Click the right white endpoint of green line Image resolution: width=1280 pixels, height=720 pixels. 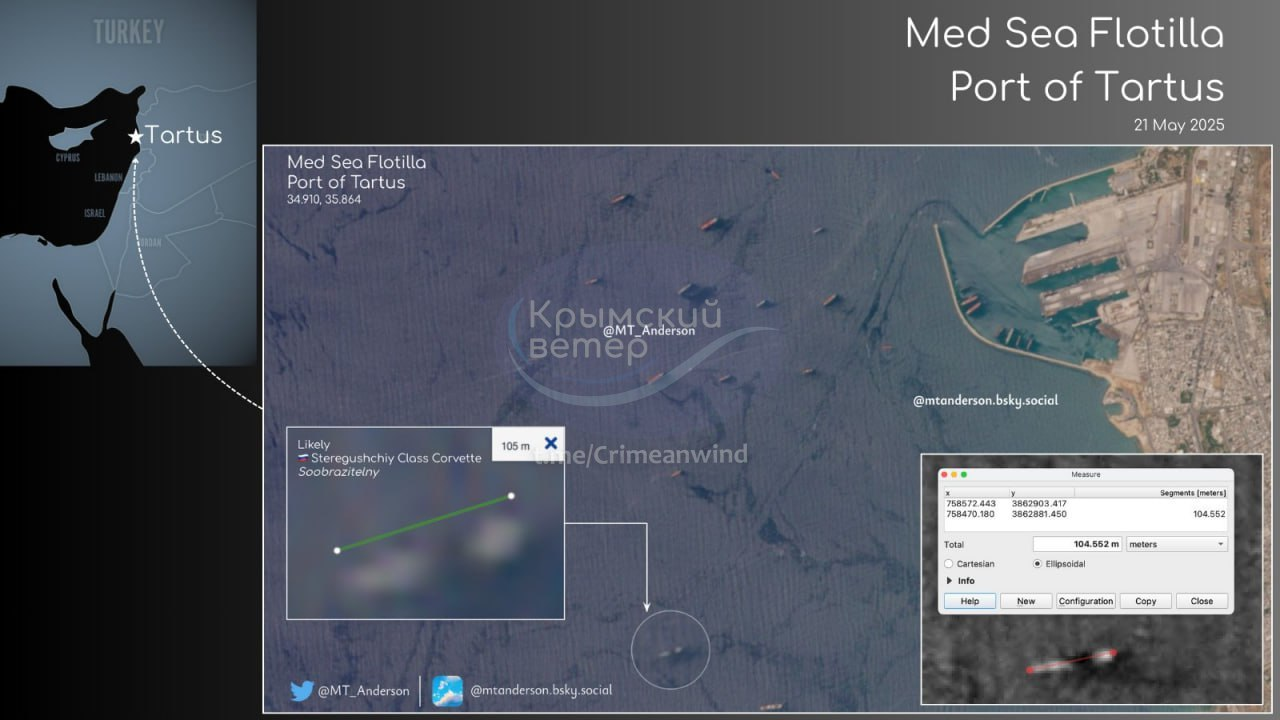(x=511, y=496)
